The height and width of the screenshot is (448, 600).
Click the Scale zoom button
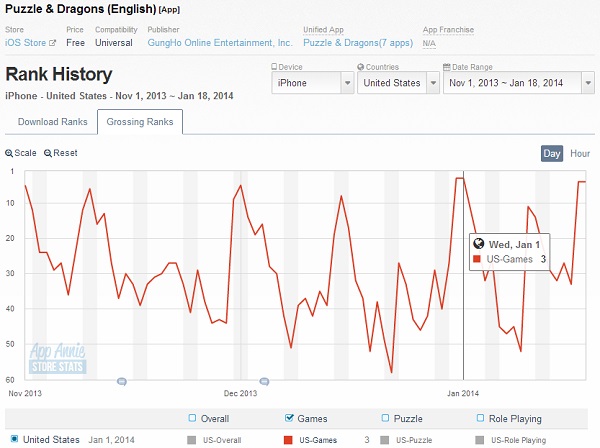point(21,153)
